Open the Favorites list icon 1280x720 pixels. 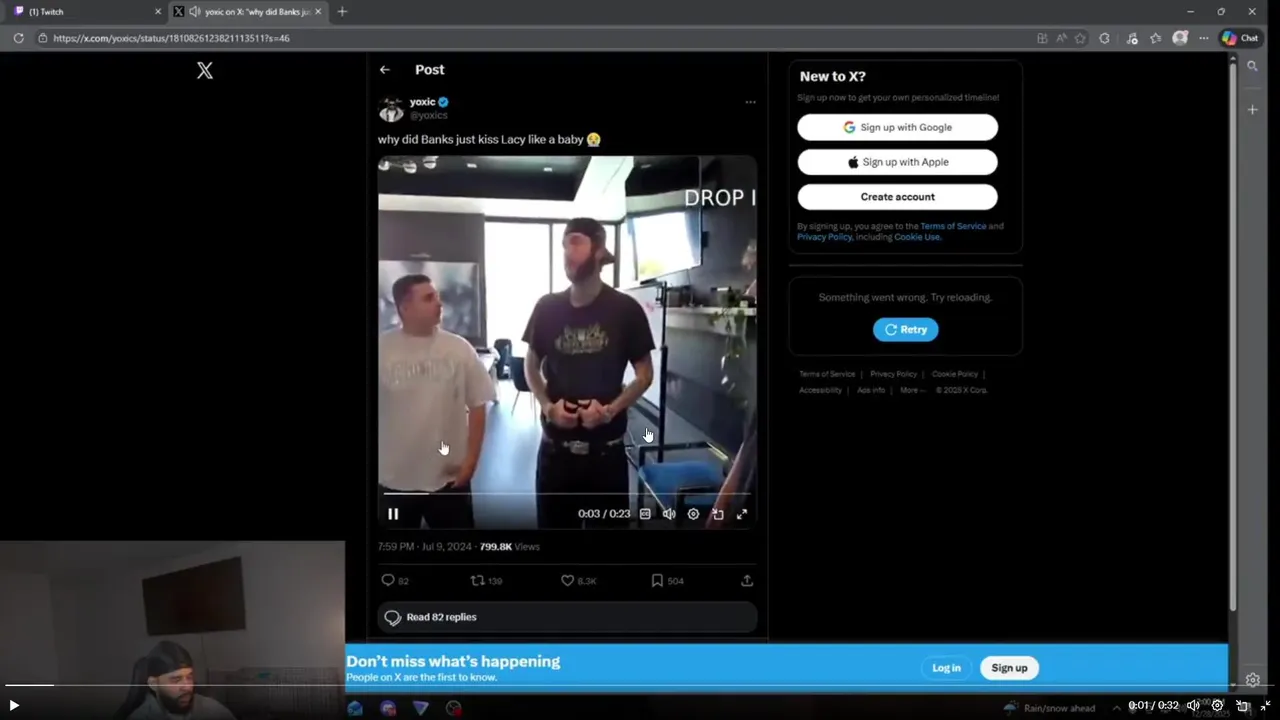(x=1156, y=38)
